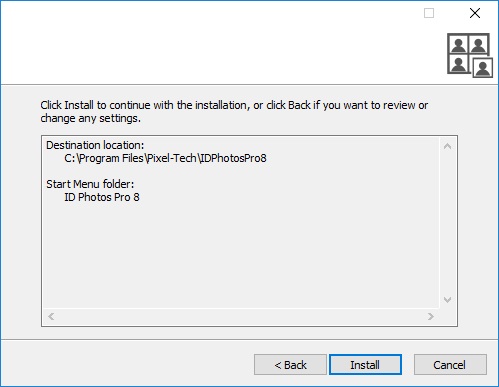
Task: Click the "Click Install to continue" instruction text
Action: 234,112
